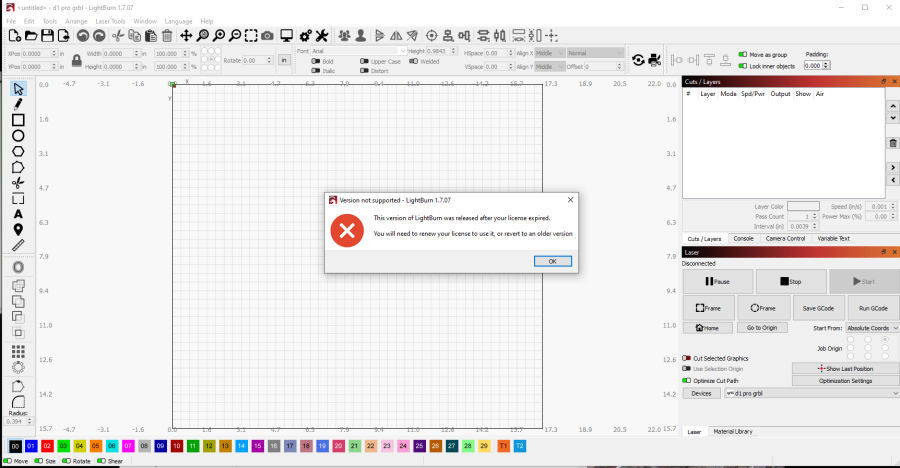This screenshot has width=900, height=468.
Task: Click the Stop button in Laser panel
Action: [x=790, y=281]
